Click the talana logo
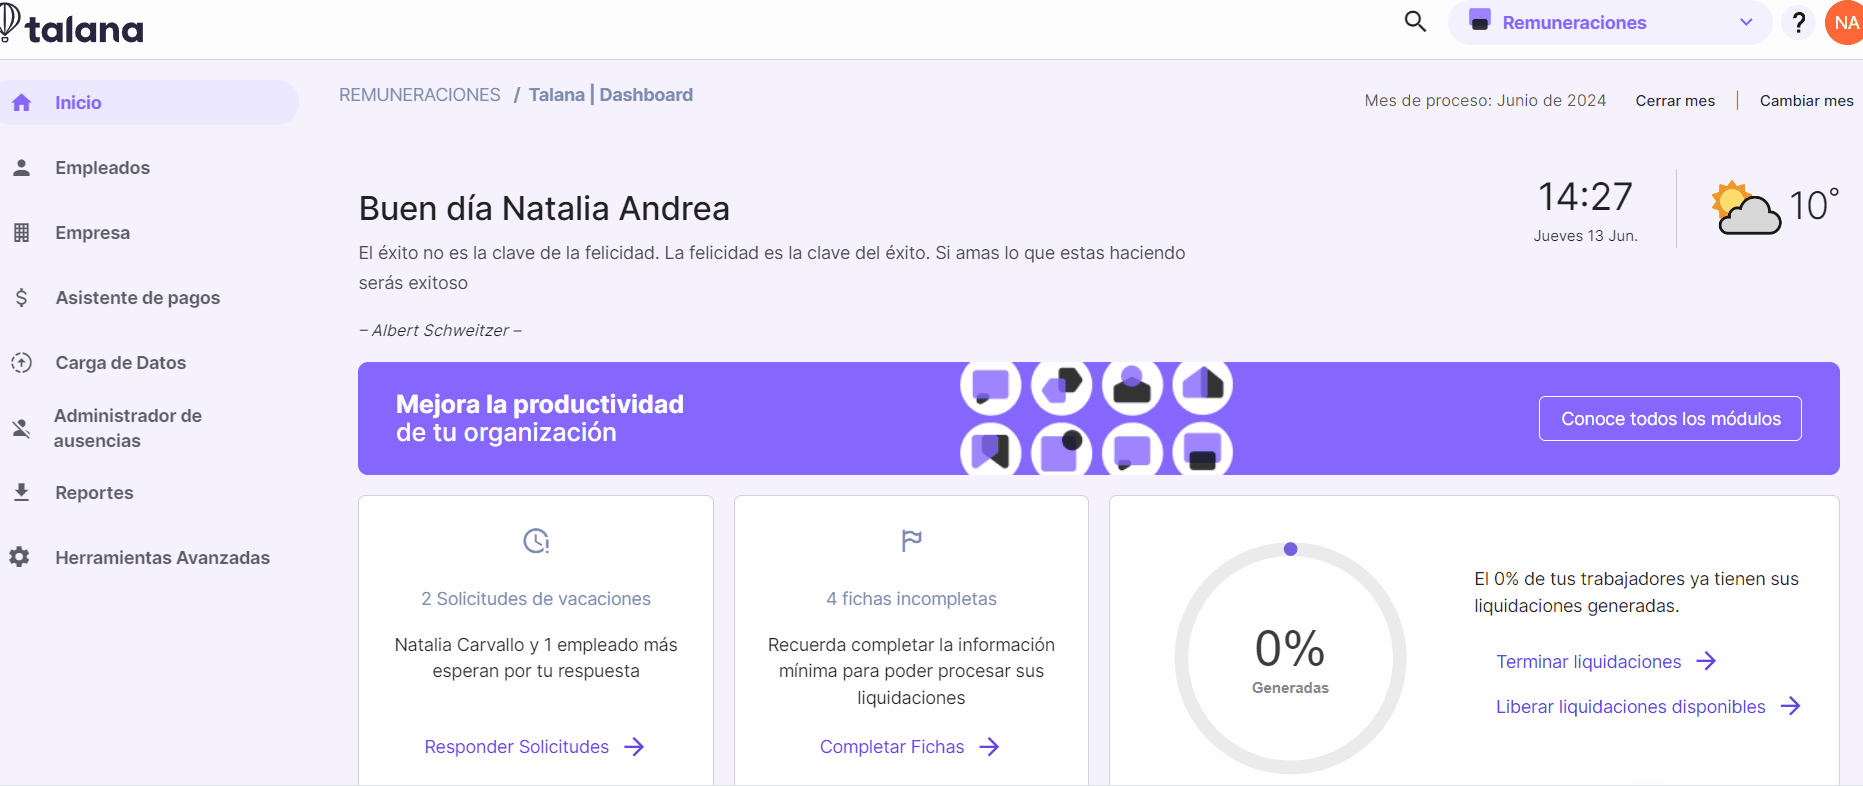Viewport: 1863px width, 786px height. coord(72,26)
